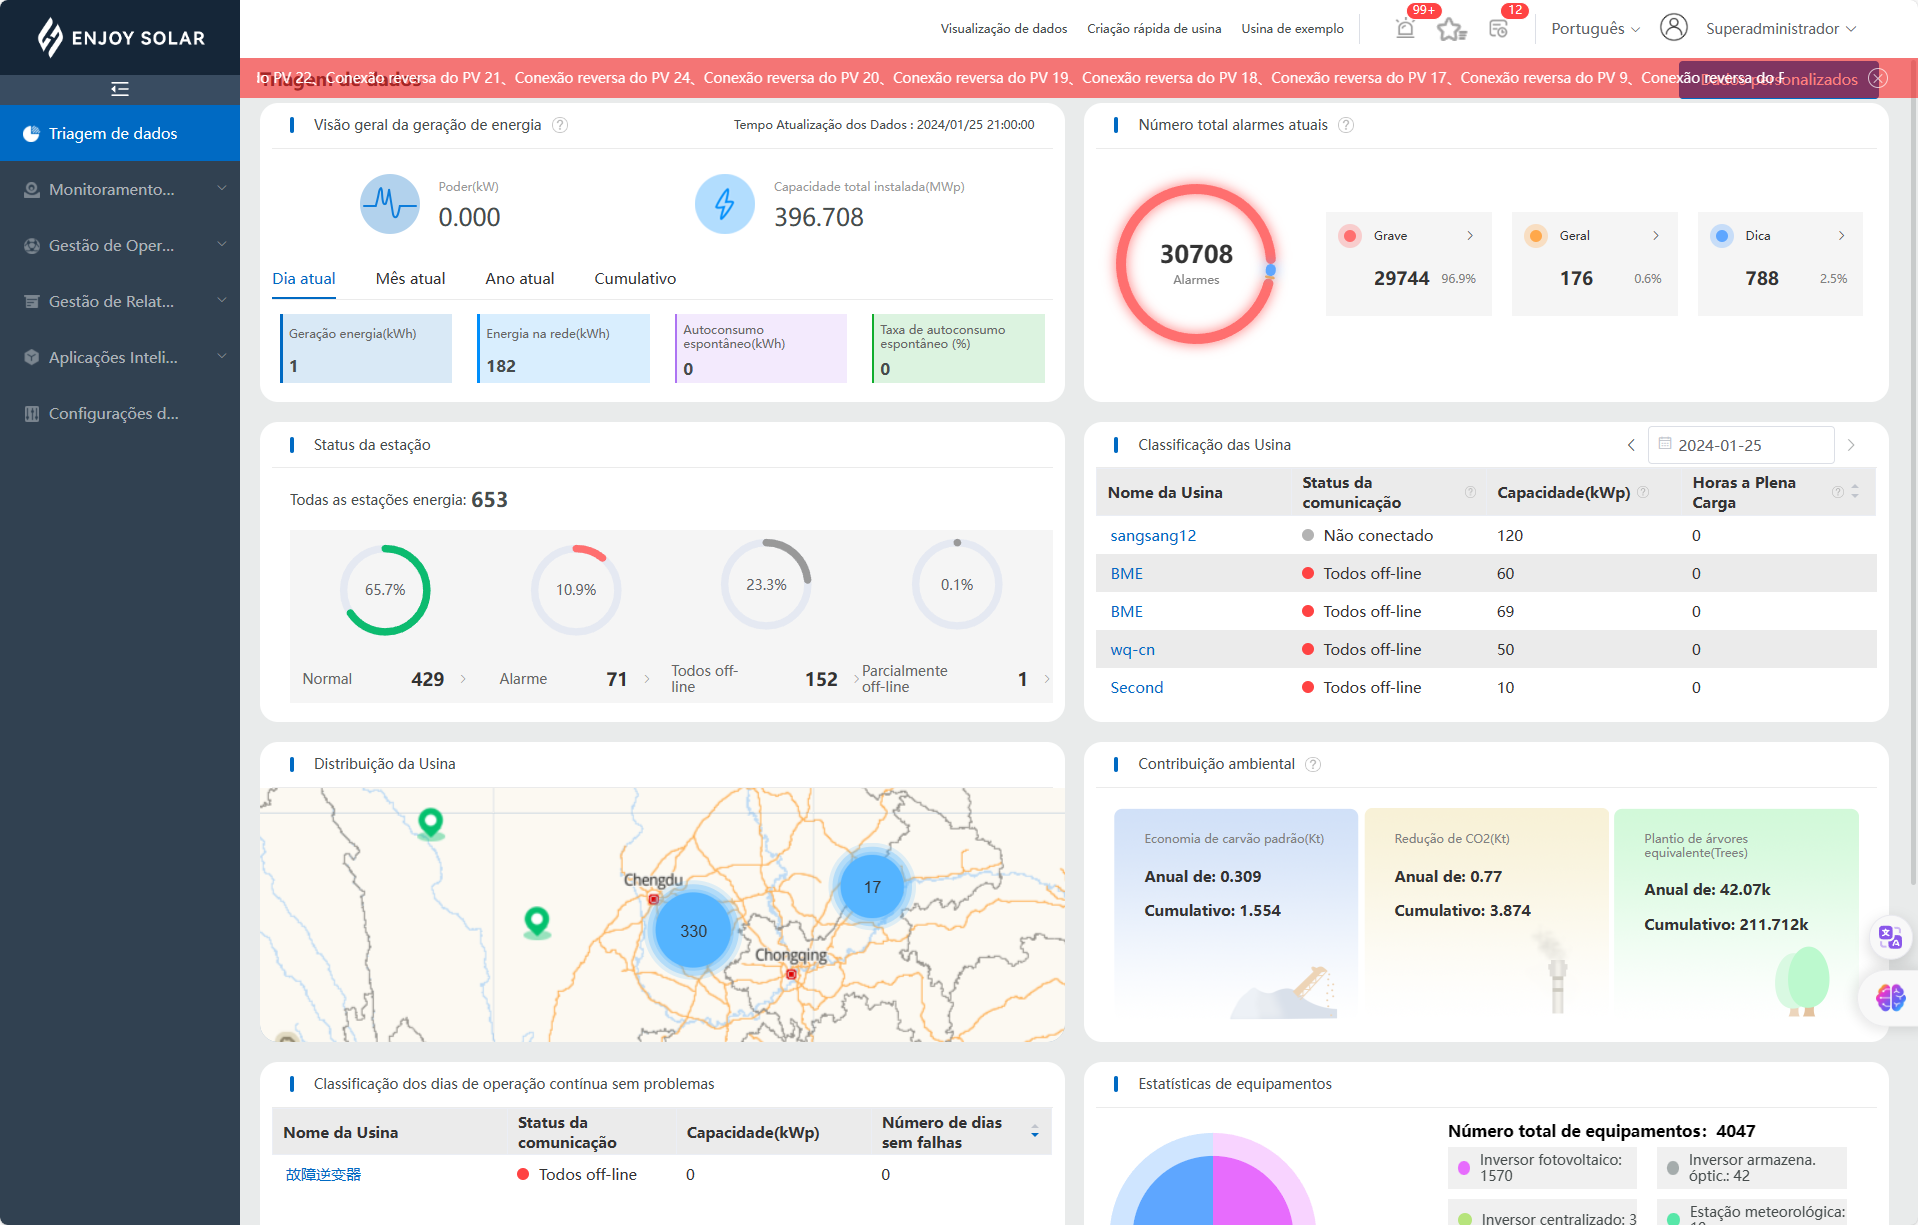Open alarm bell notifications icon
Image resolution: width=1918 pixels, height=1225 pixels.
point(1405,28)
